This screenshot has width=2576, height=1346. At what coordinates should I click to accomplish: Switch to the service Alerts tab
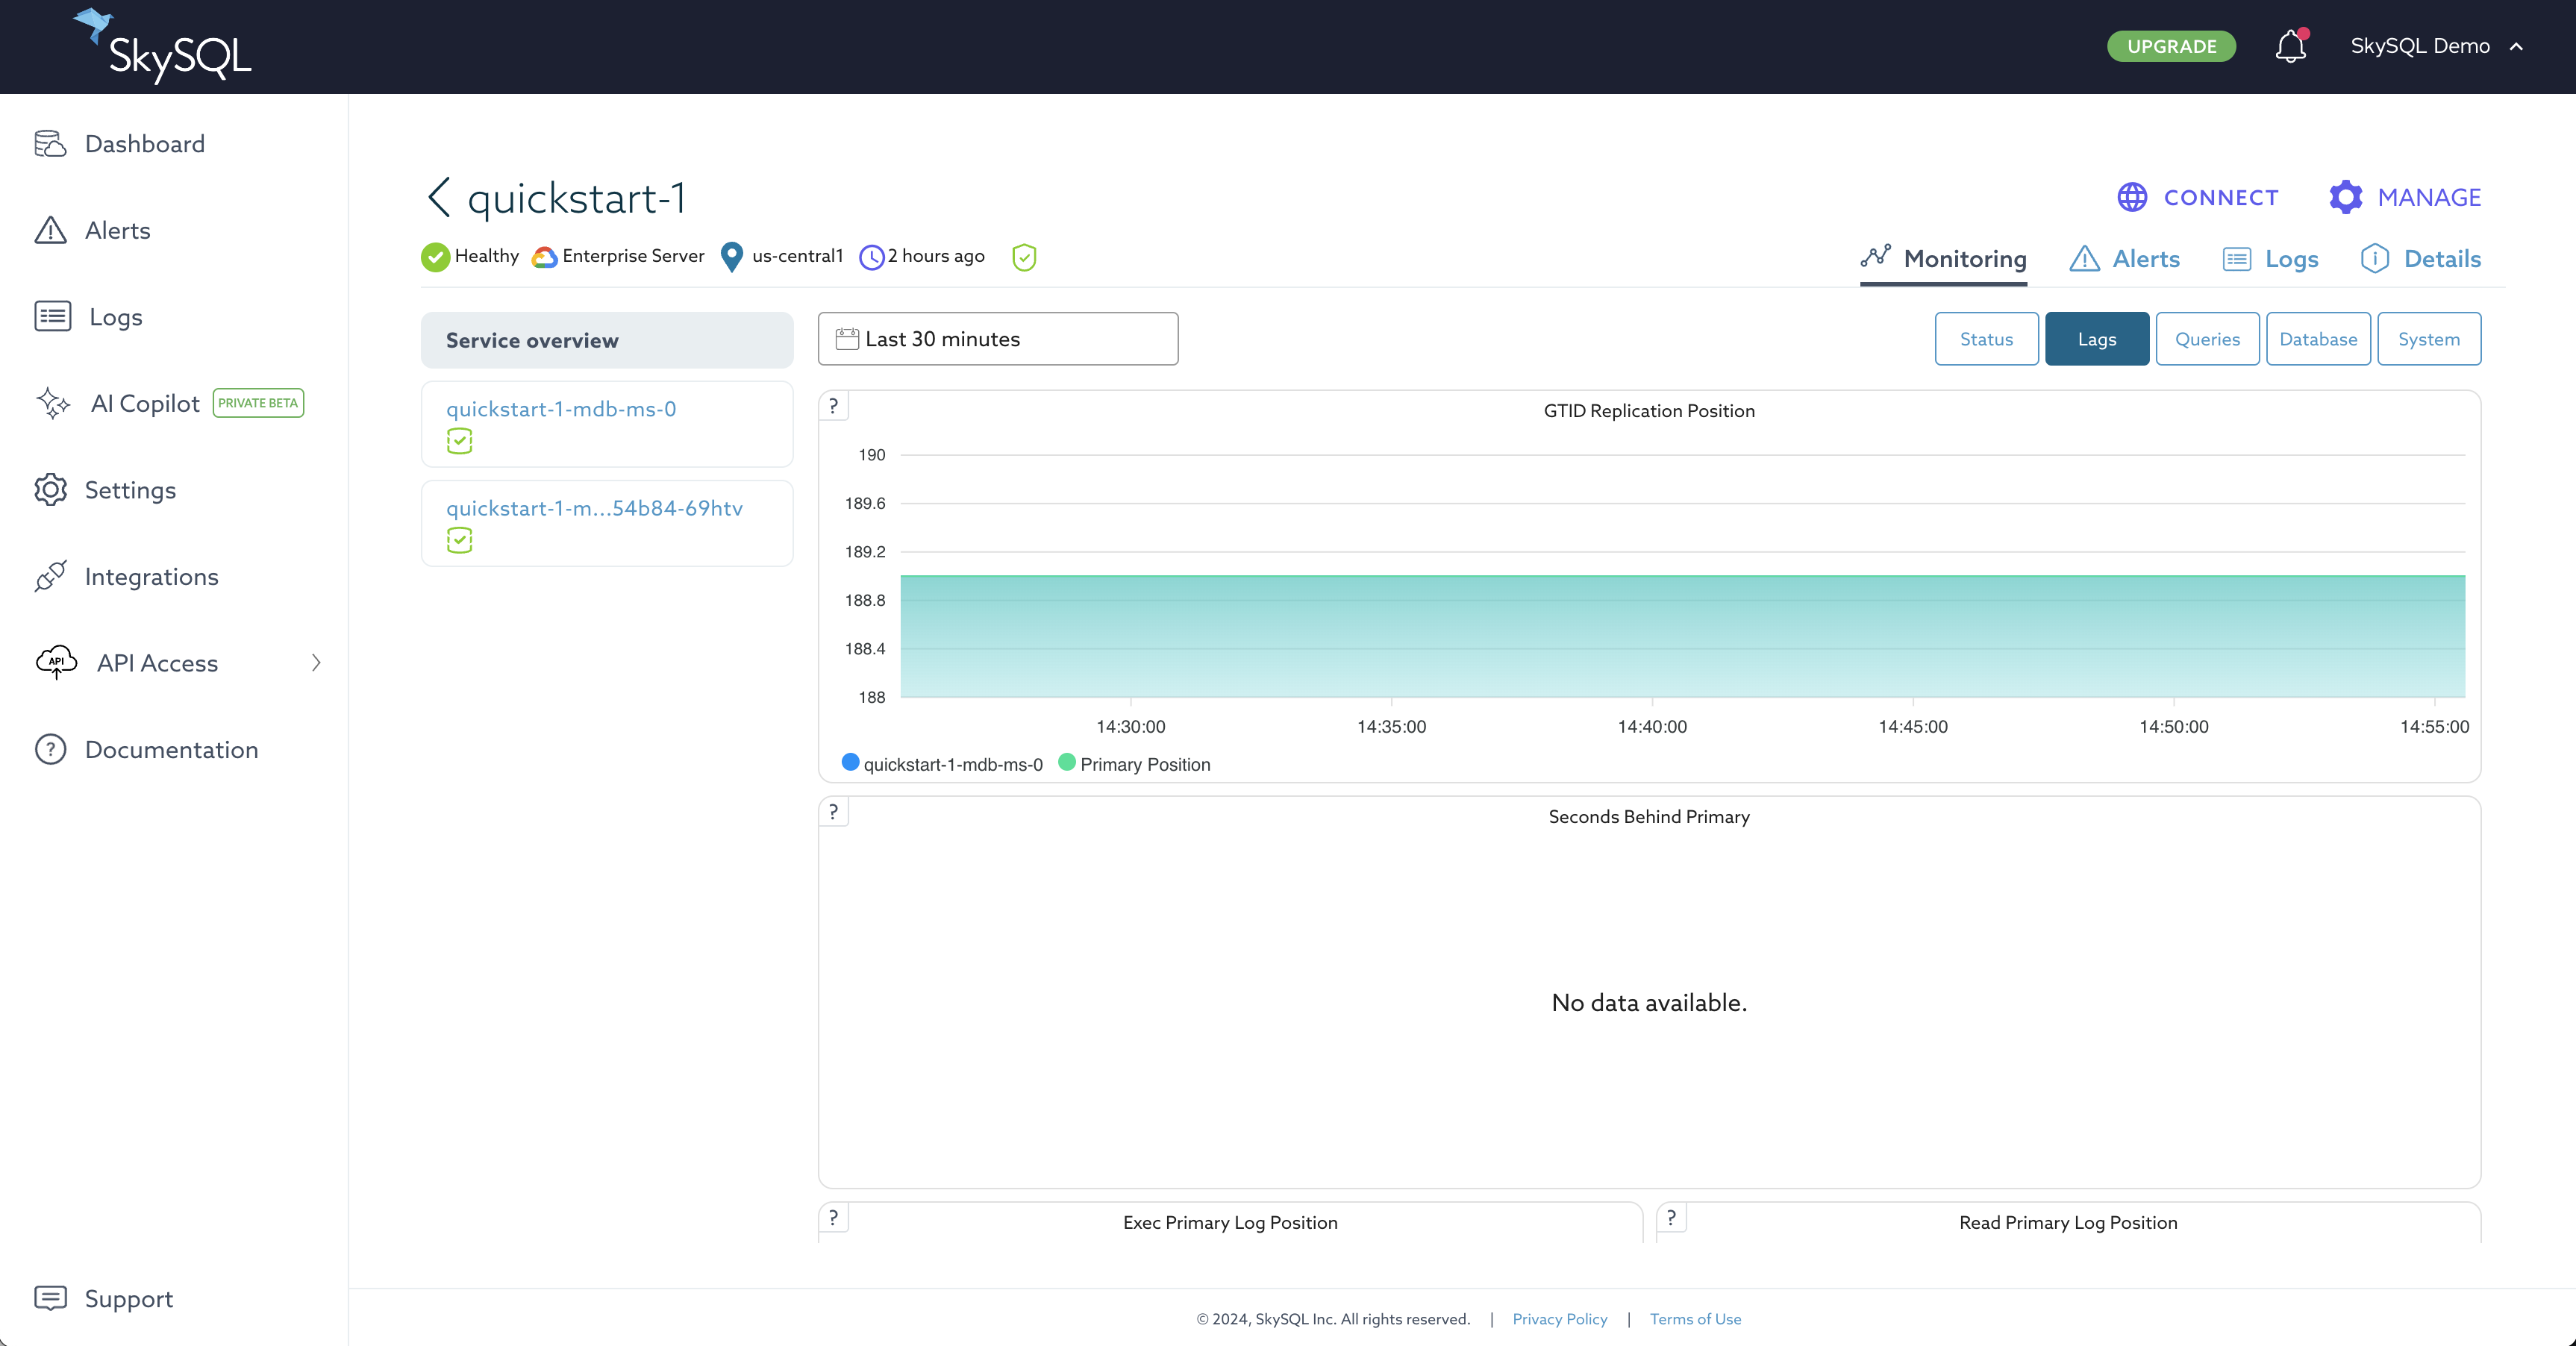2124,259
